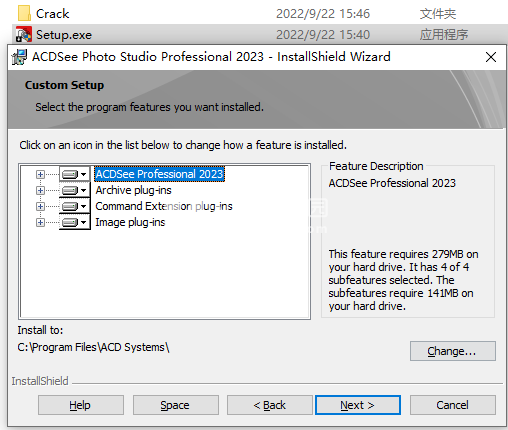Open drive icon dropdown for Archive plug-ins
The height and width of the screenshot is (430, 508).
(x=75, y=190)
